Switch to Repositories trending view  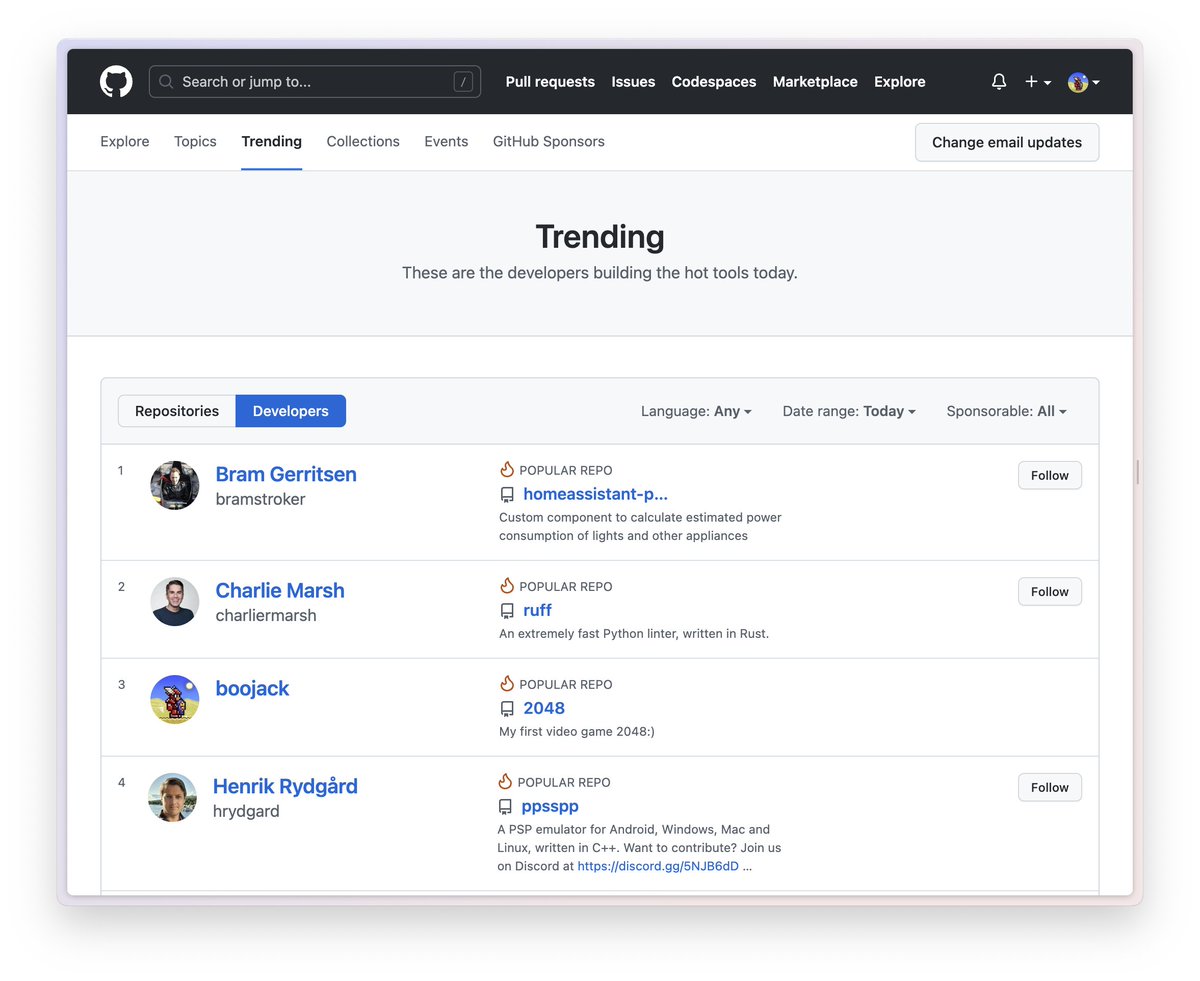pos(177,411)
